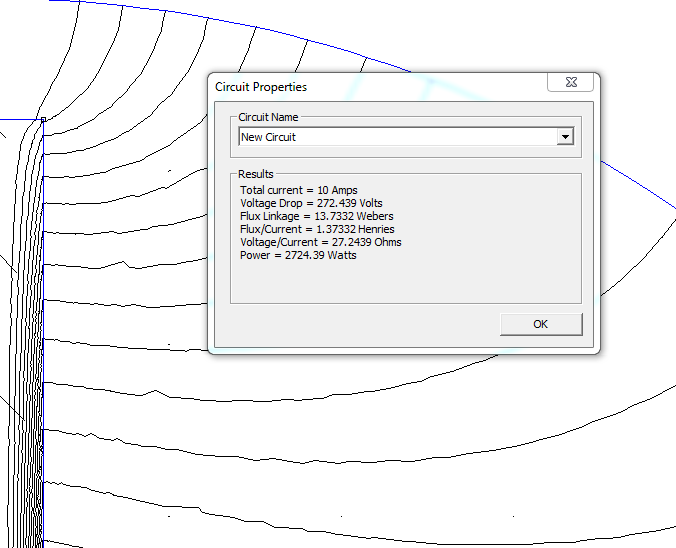Click the "Total current = 10 Amps" result
The width and height of the screenshot is (676, 548).
coord(298,190)
